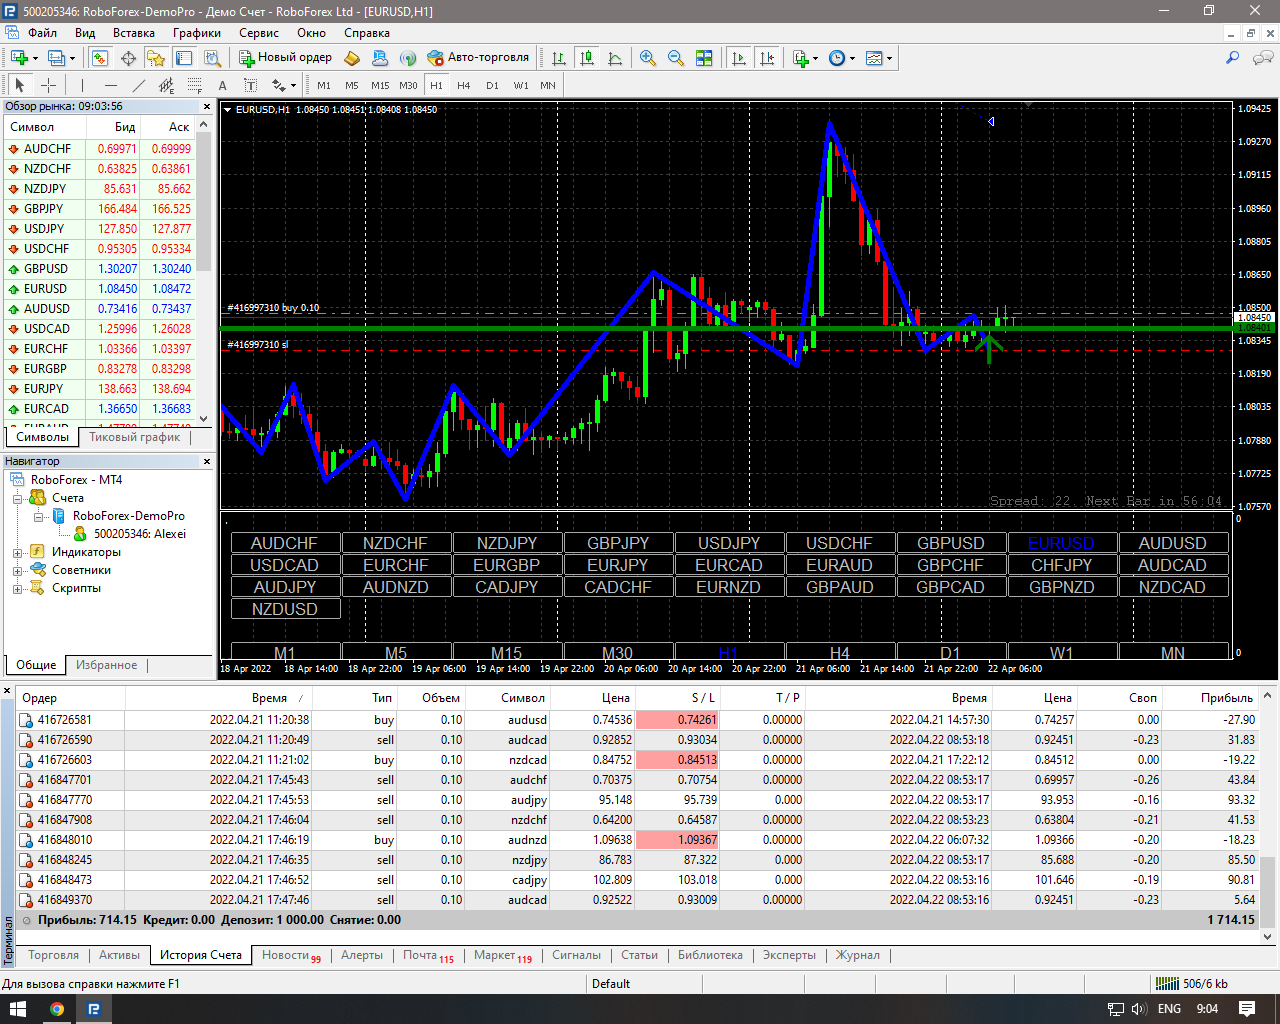Select the equidistant channel tool
The width and height of the screenshot is (1280, 1024).
167,85
